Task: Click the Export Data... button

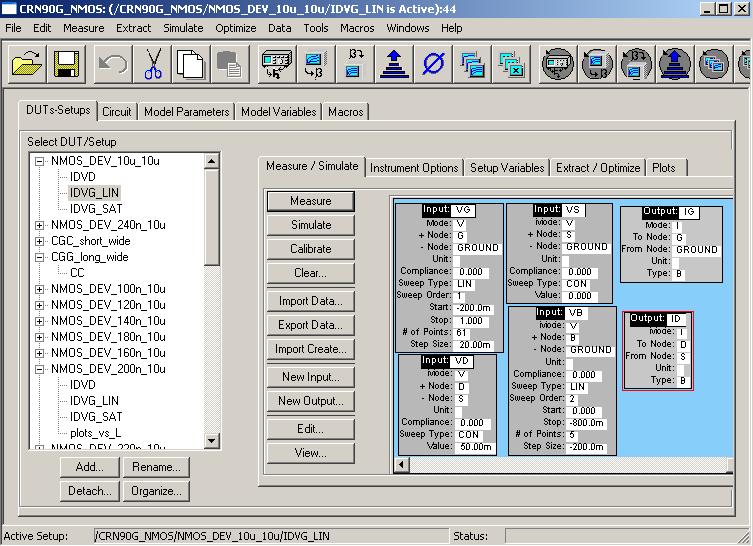Action: (311, 325)
